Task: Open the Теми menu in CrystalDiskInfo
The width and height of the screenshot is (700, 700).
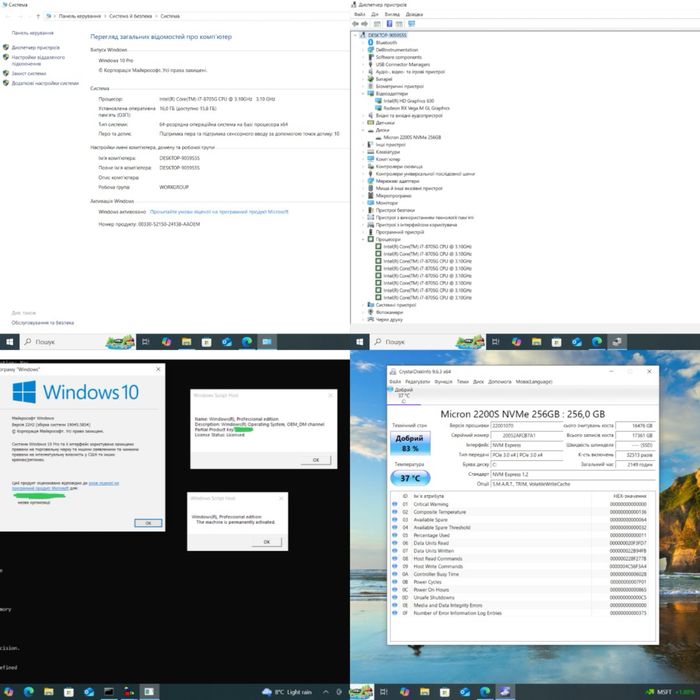Action: point(463,382)
